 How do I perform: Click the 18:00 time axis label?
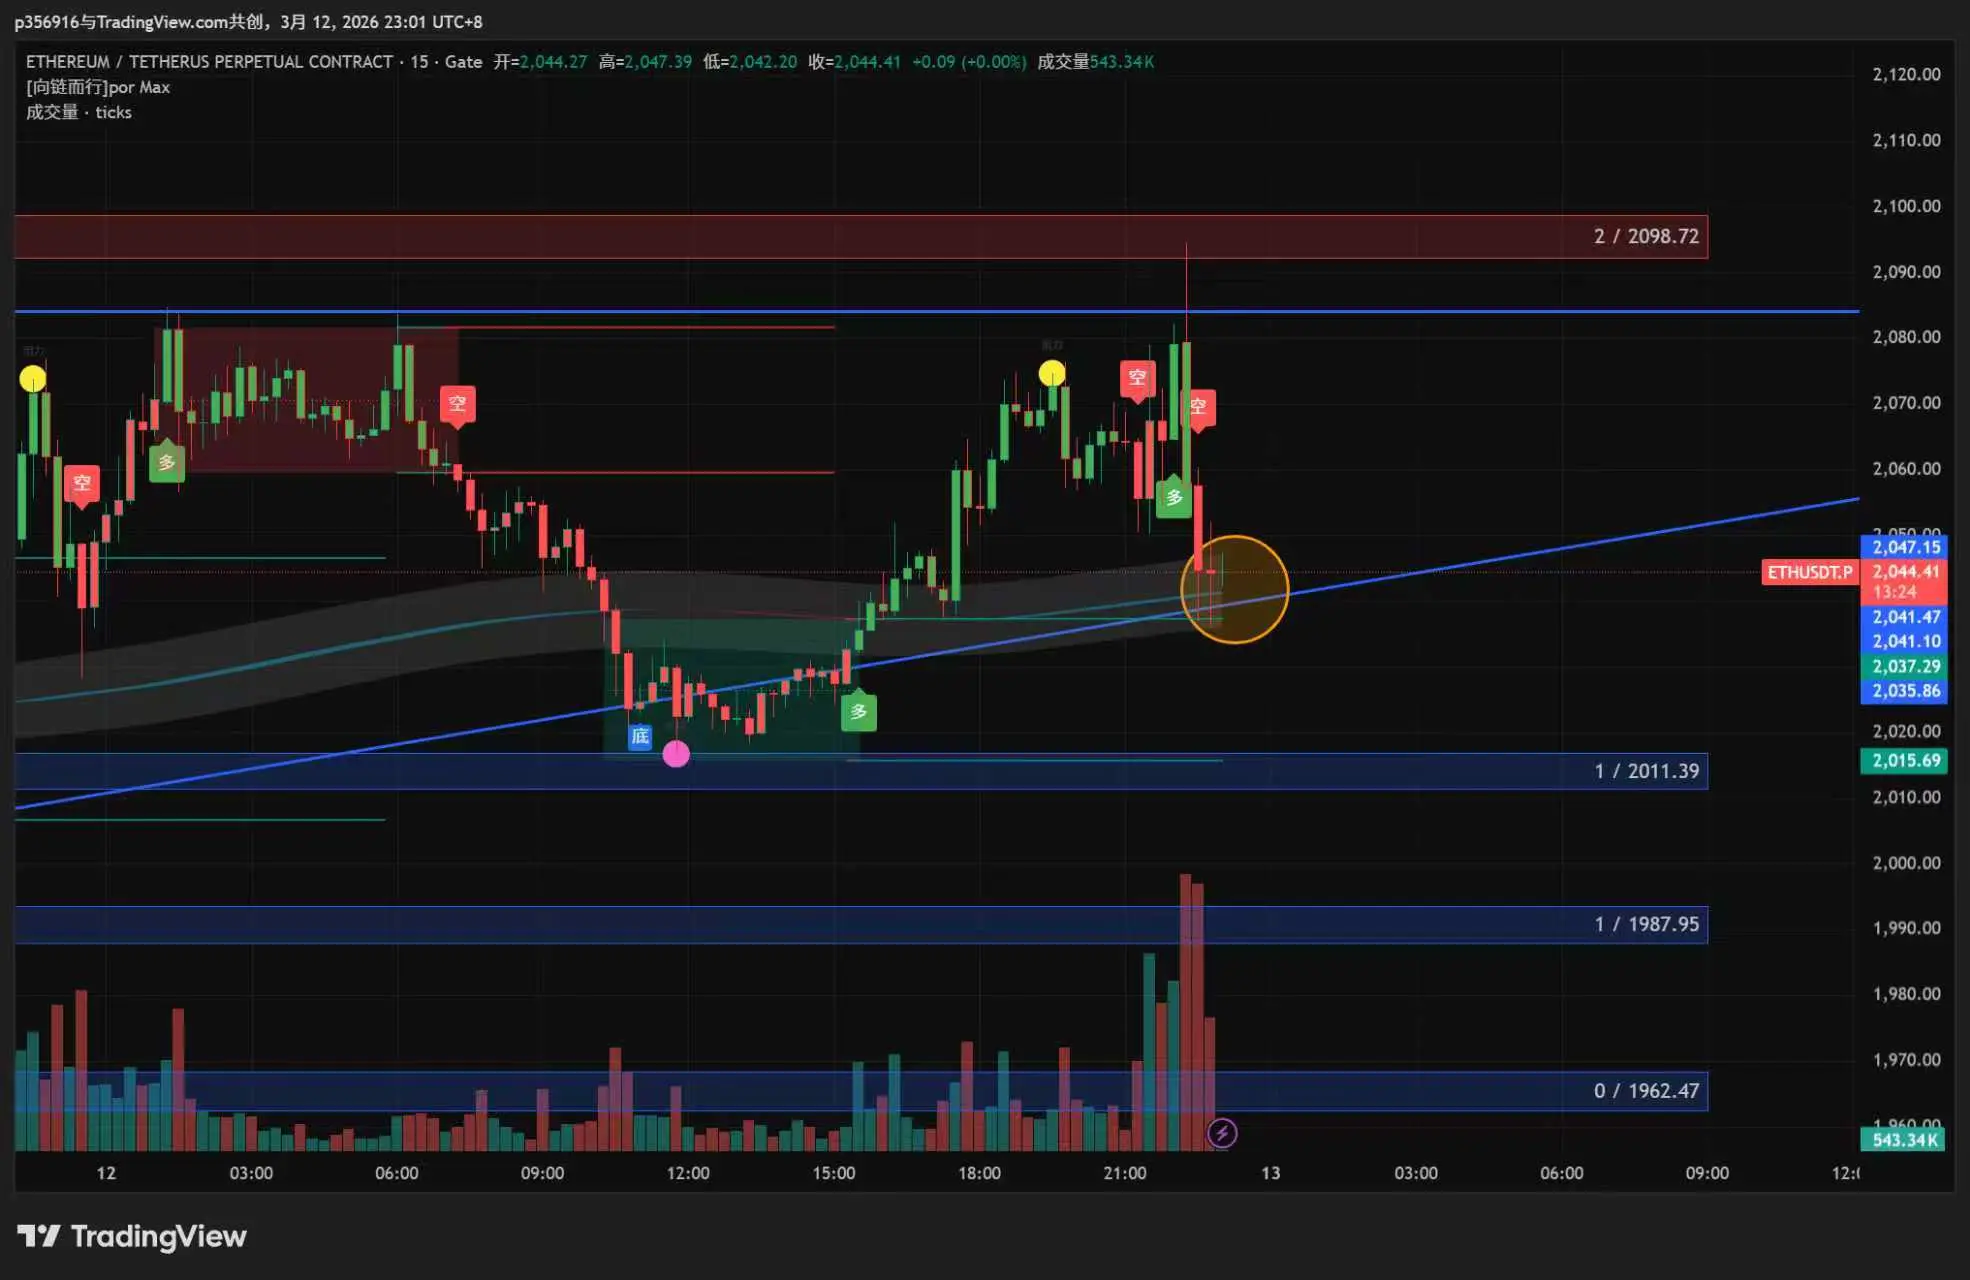pos(979,1173)
